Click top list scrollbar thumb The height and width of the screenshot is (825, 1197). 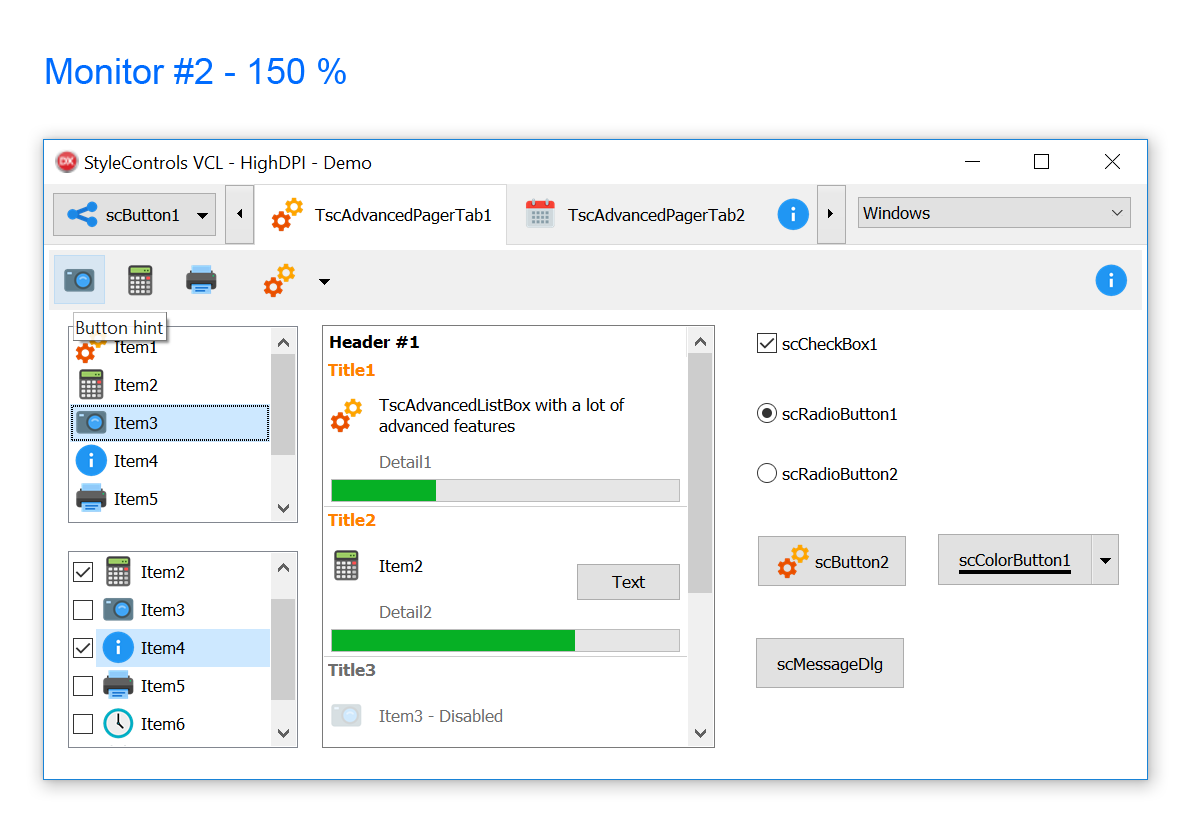[283, 404]
